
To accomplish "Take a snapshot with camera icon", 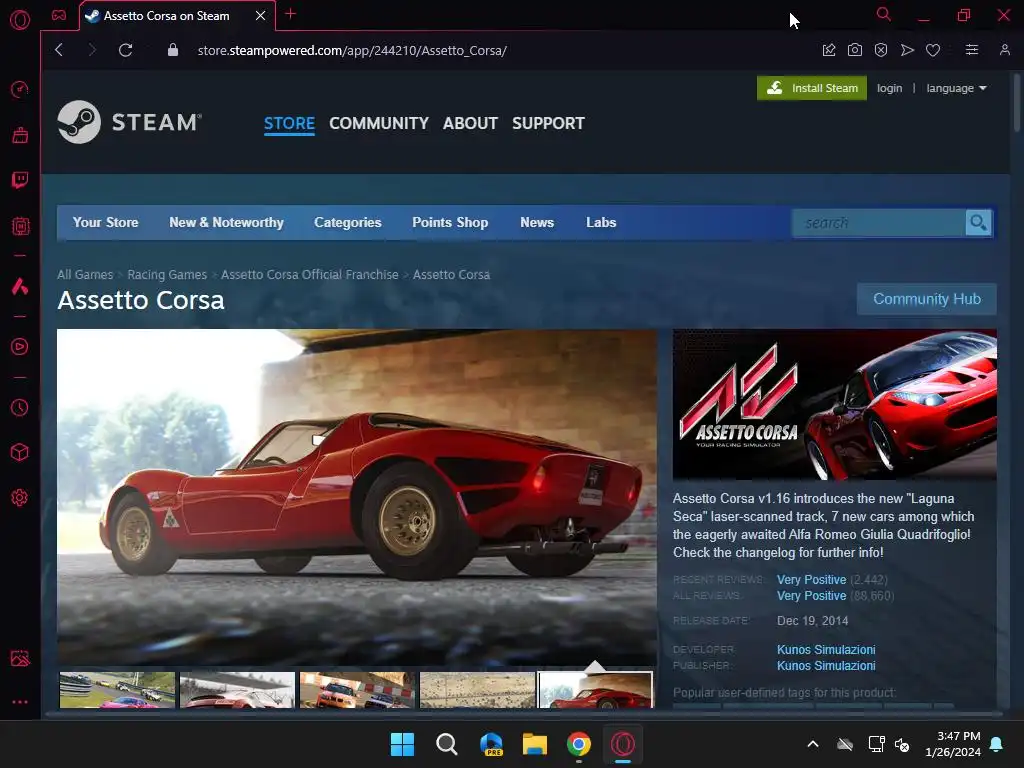I will point(855,50).
